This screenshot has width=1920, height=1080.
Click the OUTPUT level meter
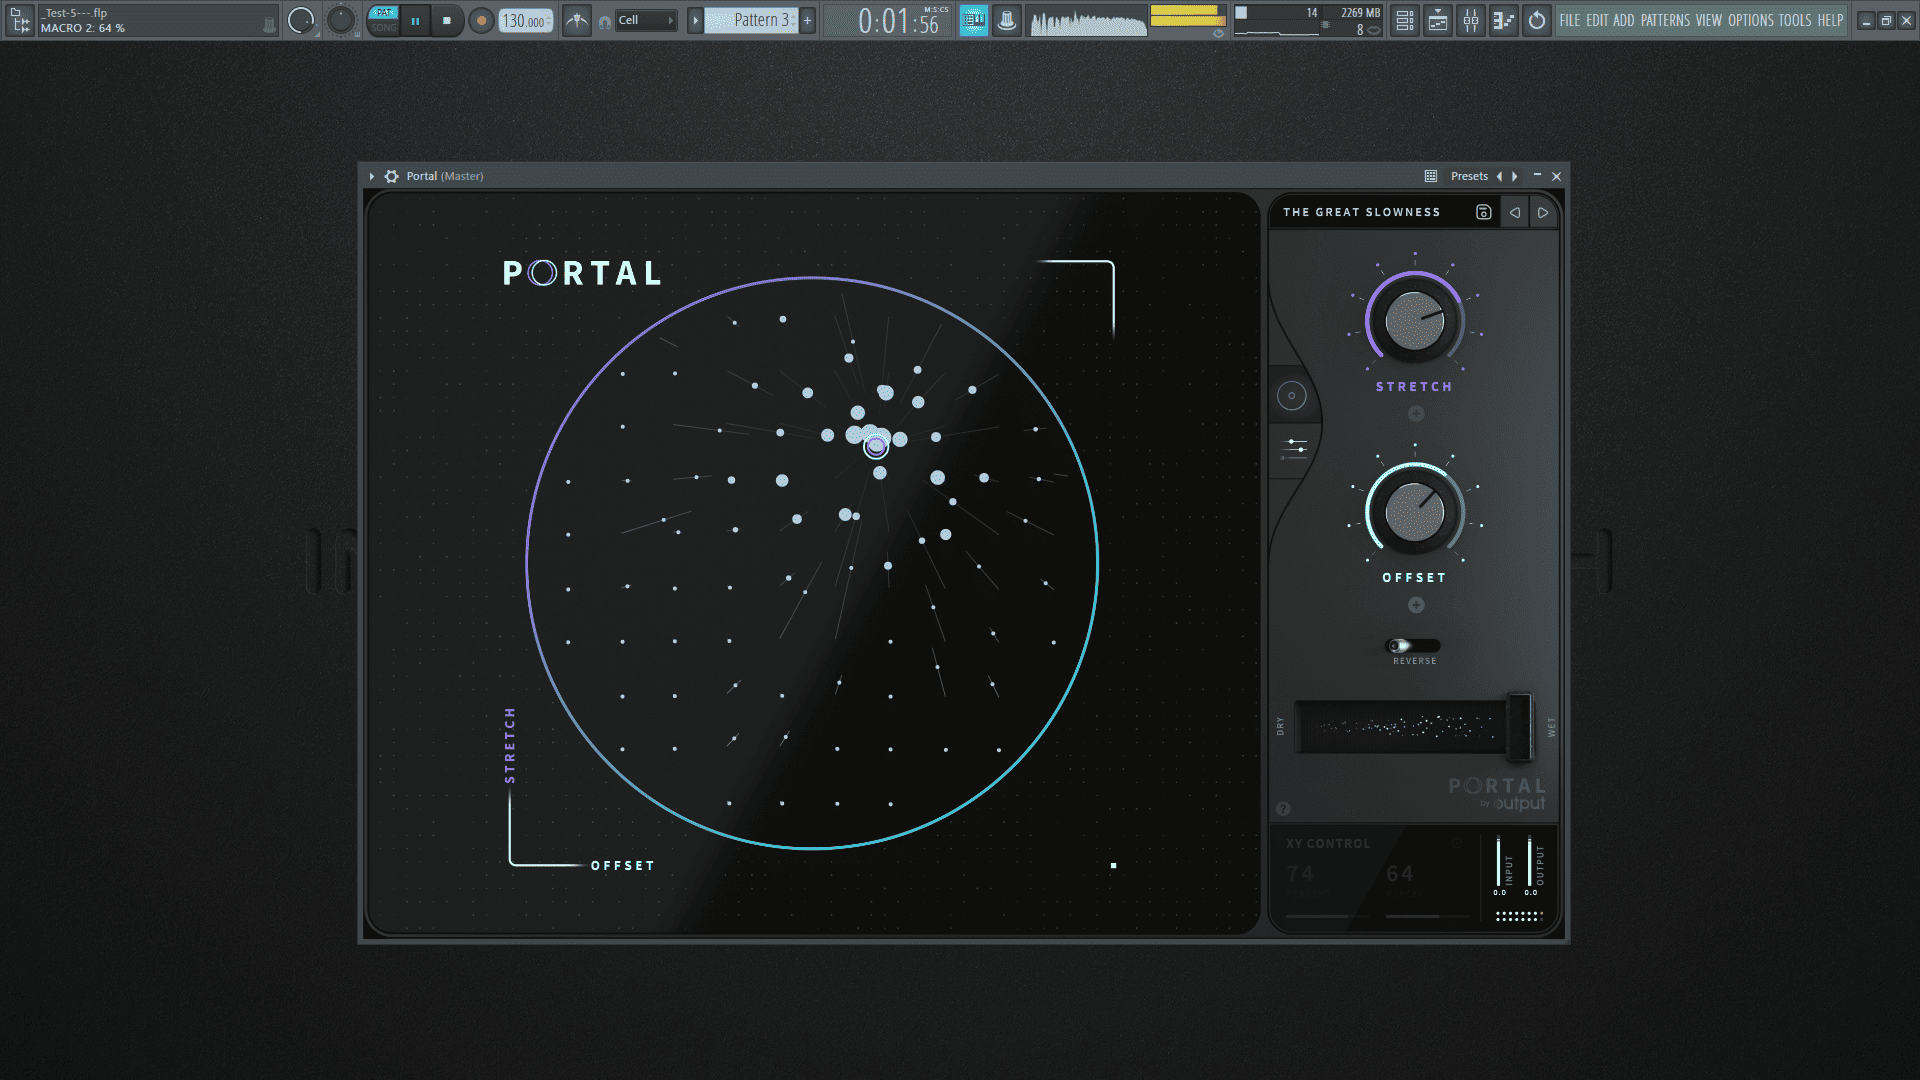[x=1530, y=862]
